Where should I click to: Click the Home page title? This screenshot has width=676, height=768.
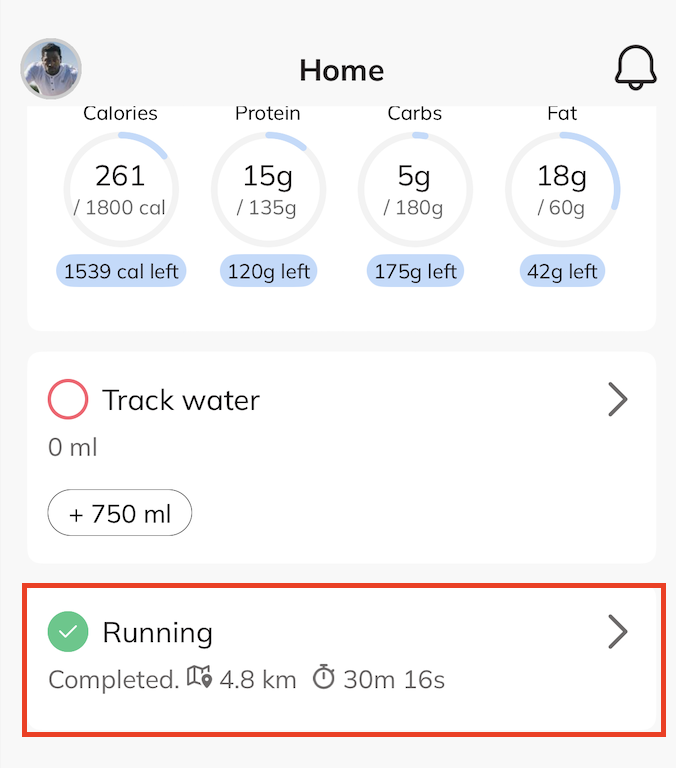[x=341, y=70]
